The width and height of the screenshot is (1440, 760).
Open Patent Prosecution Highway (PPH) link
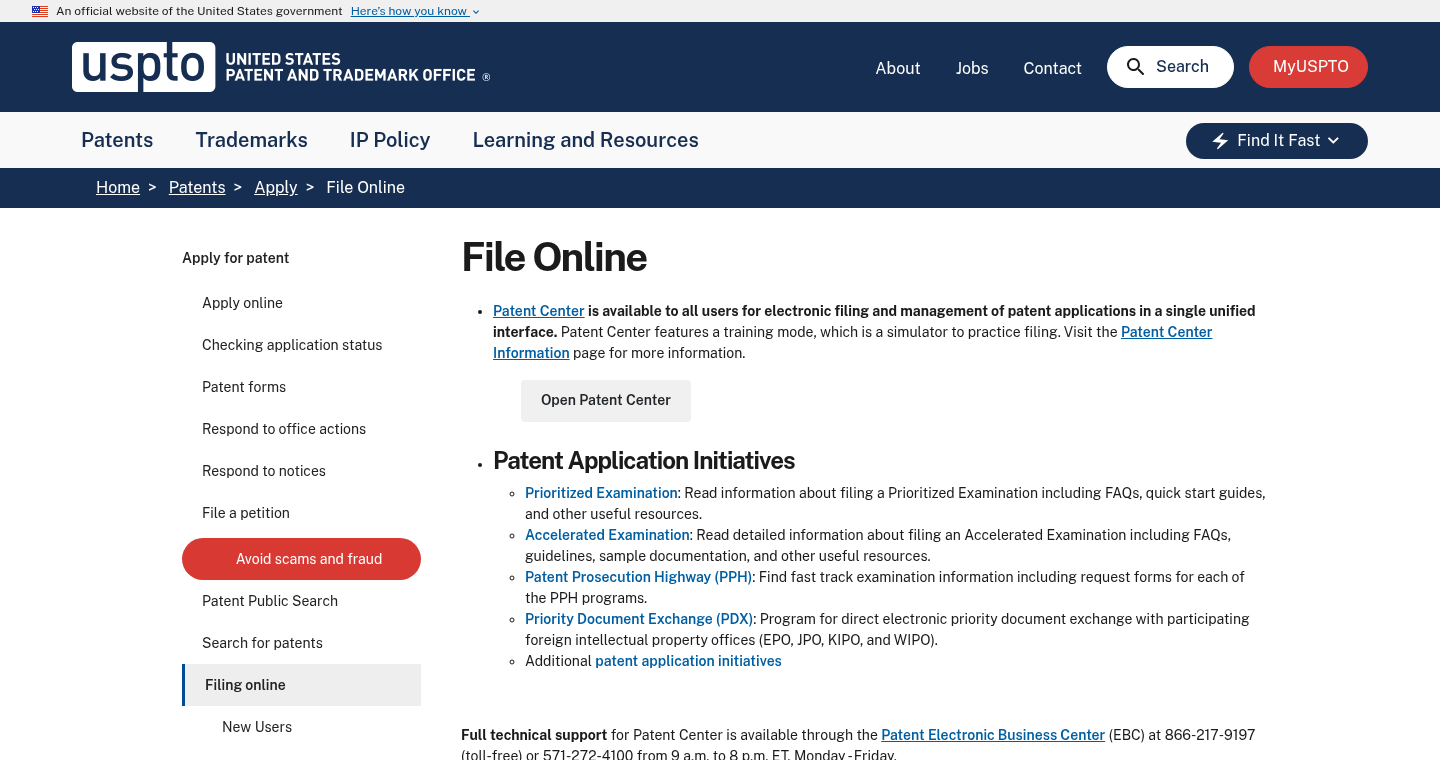tap(638, 577)
